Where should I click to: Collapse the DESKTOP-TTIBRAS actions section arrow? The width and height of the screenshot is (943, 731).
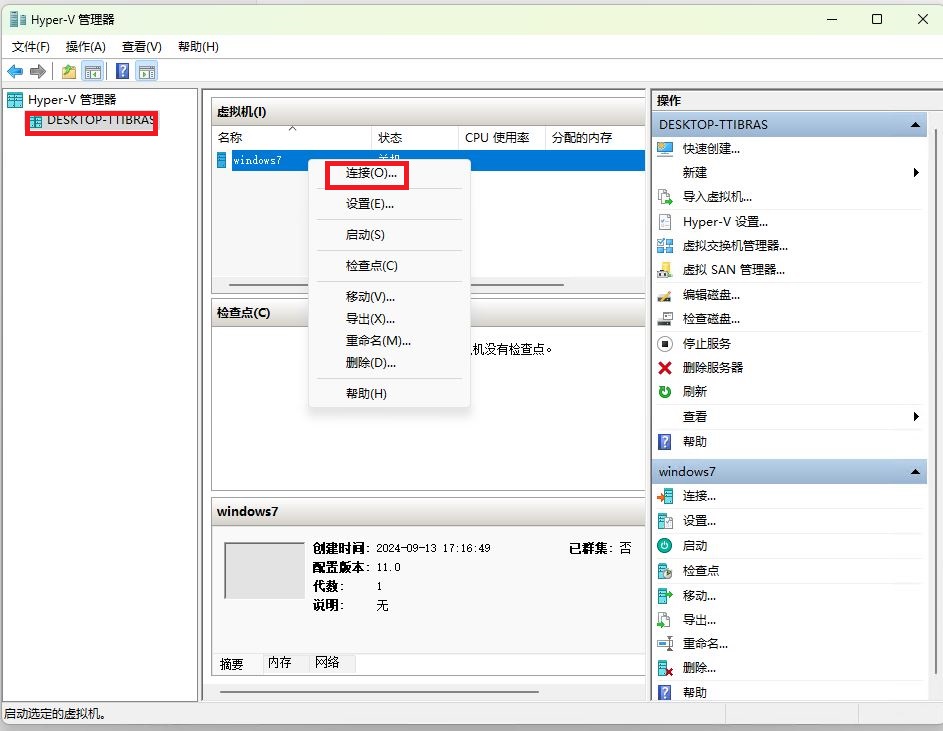[x=915, y=125]
